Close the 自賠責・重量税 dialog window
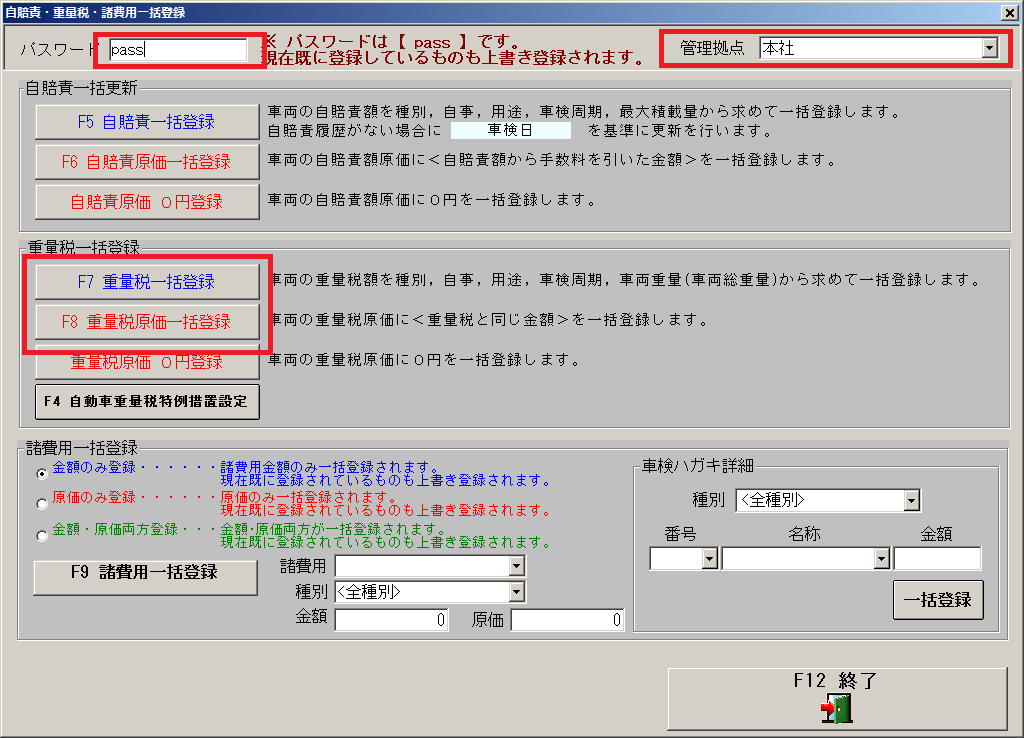This screenshot has width=1024, height=738. pos(1010,12)
